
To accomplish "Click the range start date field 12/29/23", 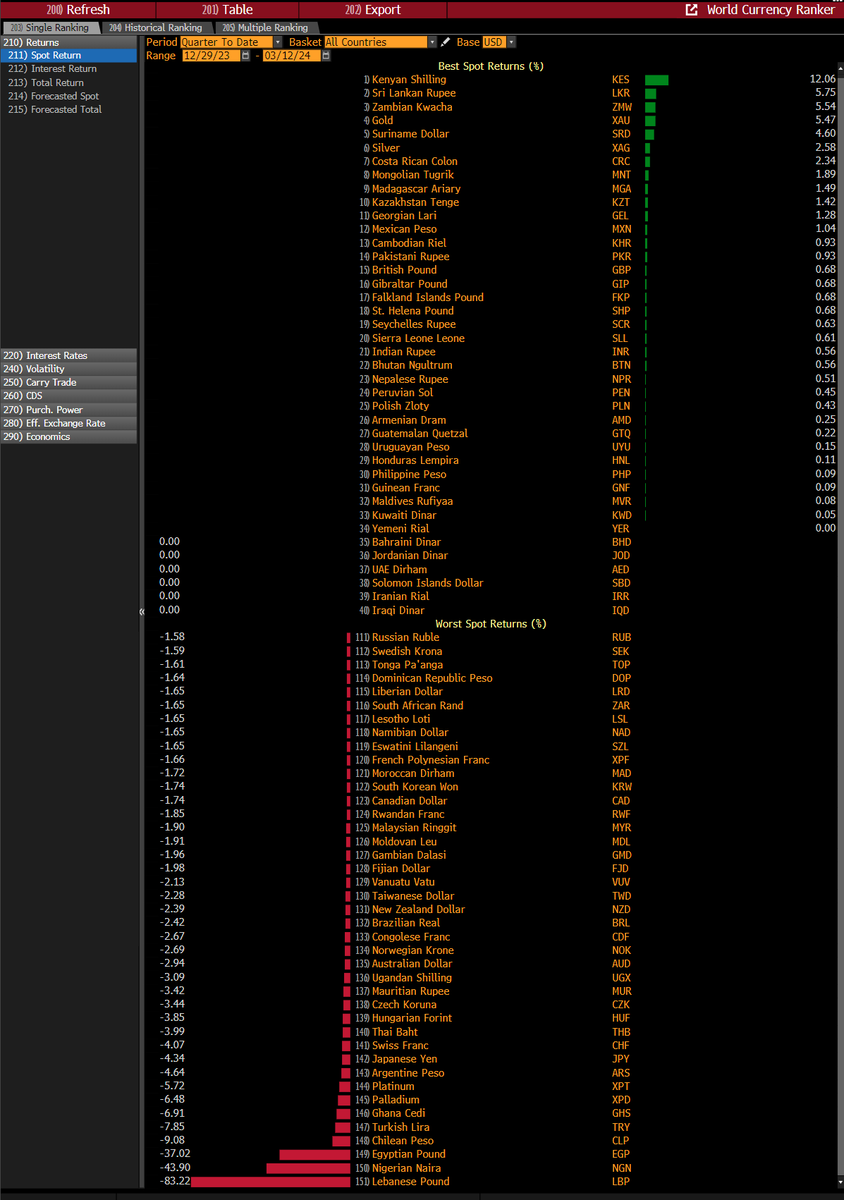I will (211, 56).
